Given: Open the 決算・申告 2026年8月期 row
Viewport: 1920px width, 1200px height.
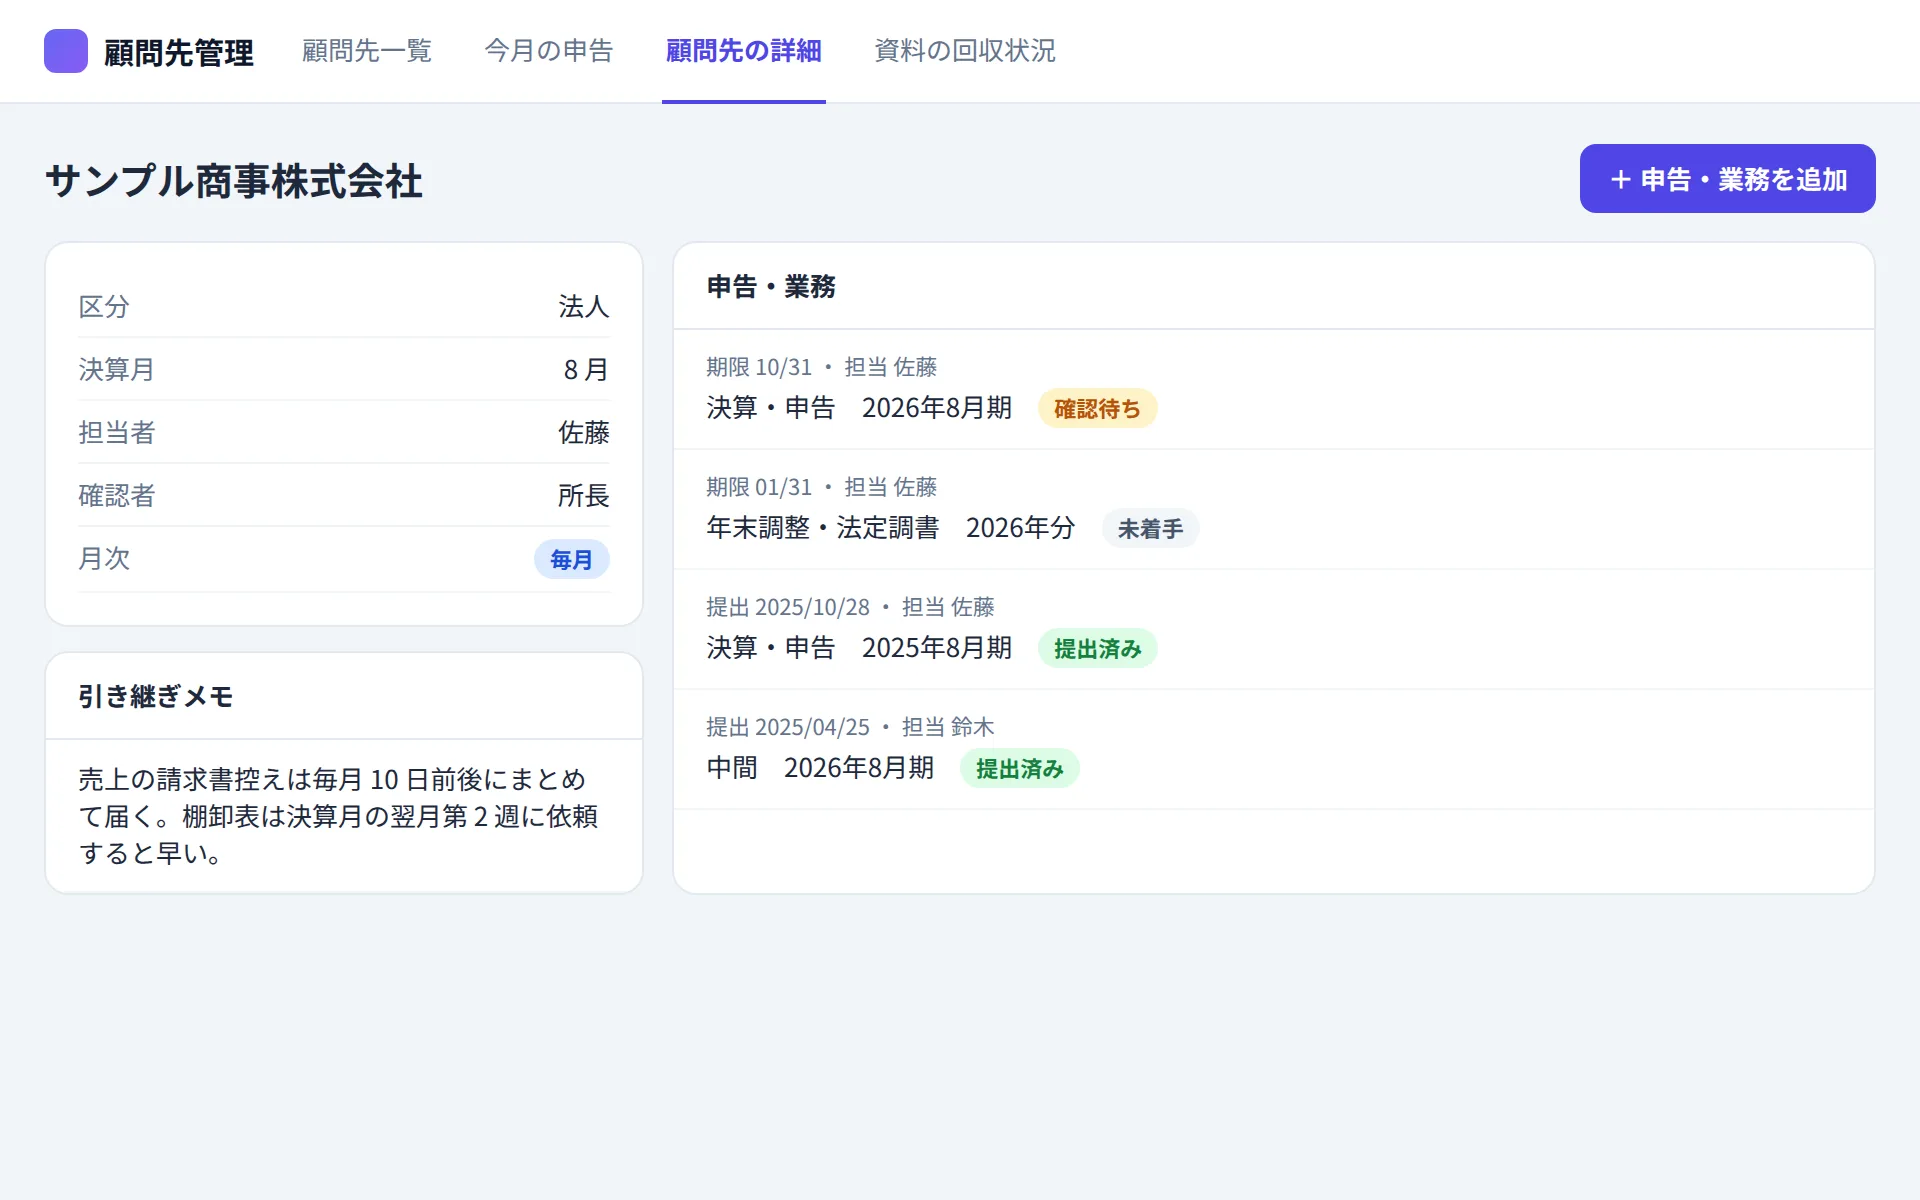Looking at the screenshot, I should (1274, 389).
